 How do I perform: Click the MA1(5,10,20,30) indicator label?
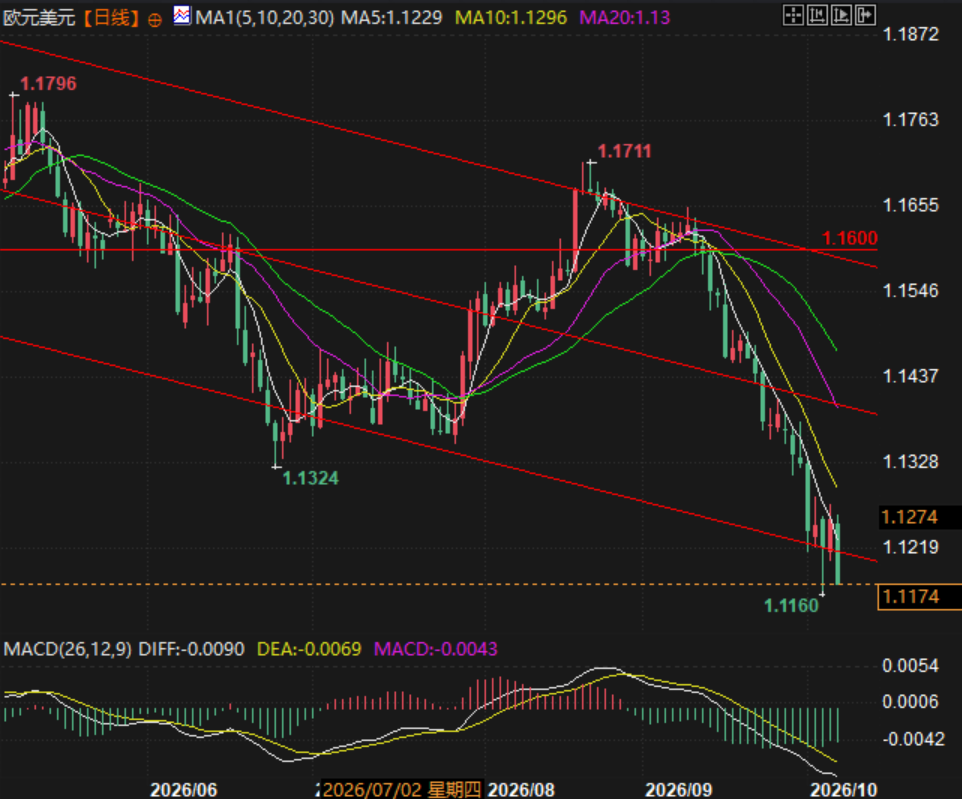(x=265, y=17)
